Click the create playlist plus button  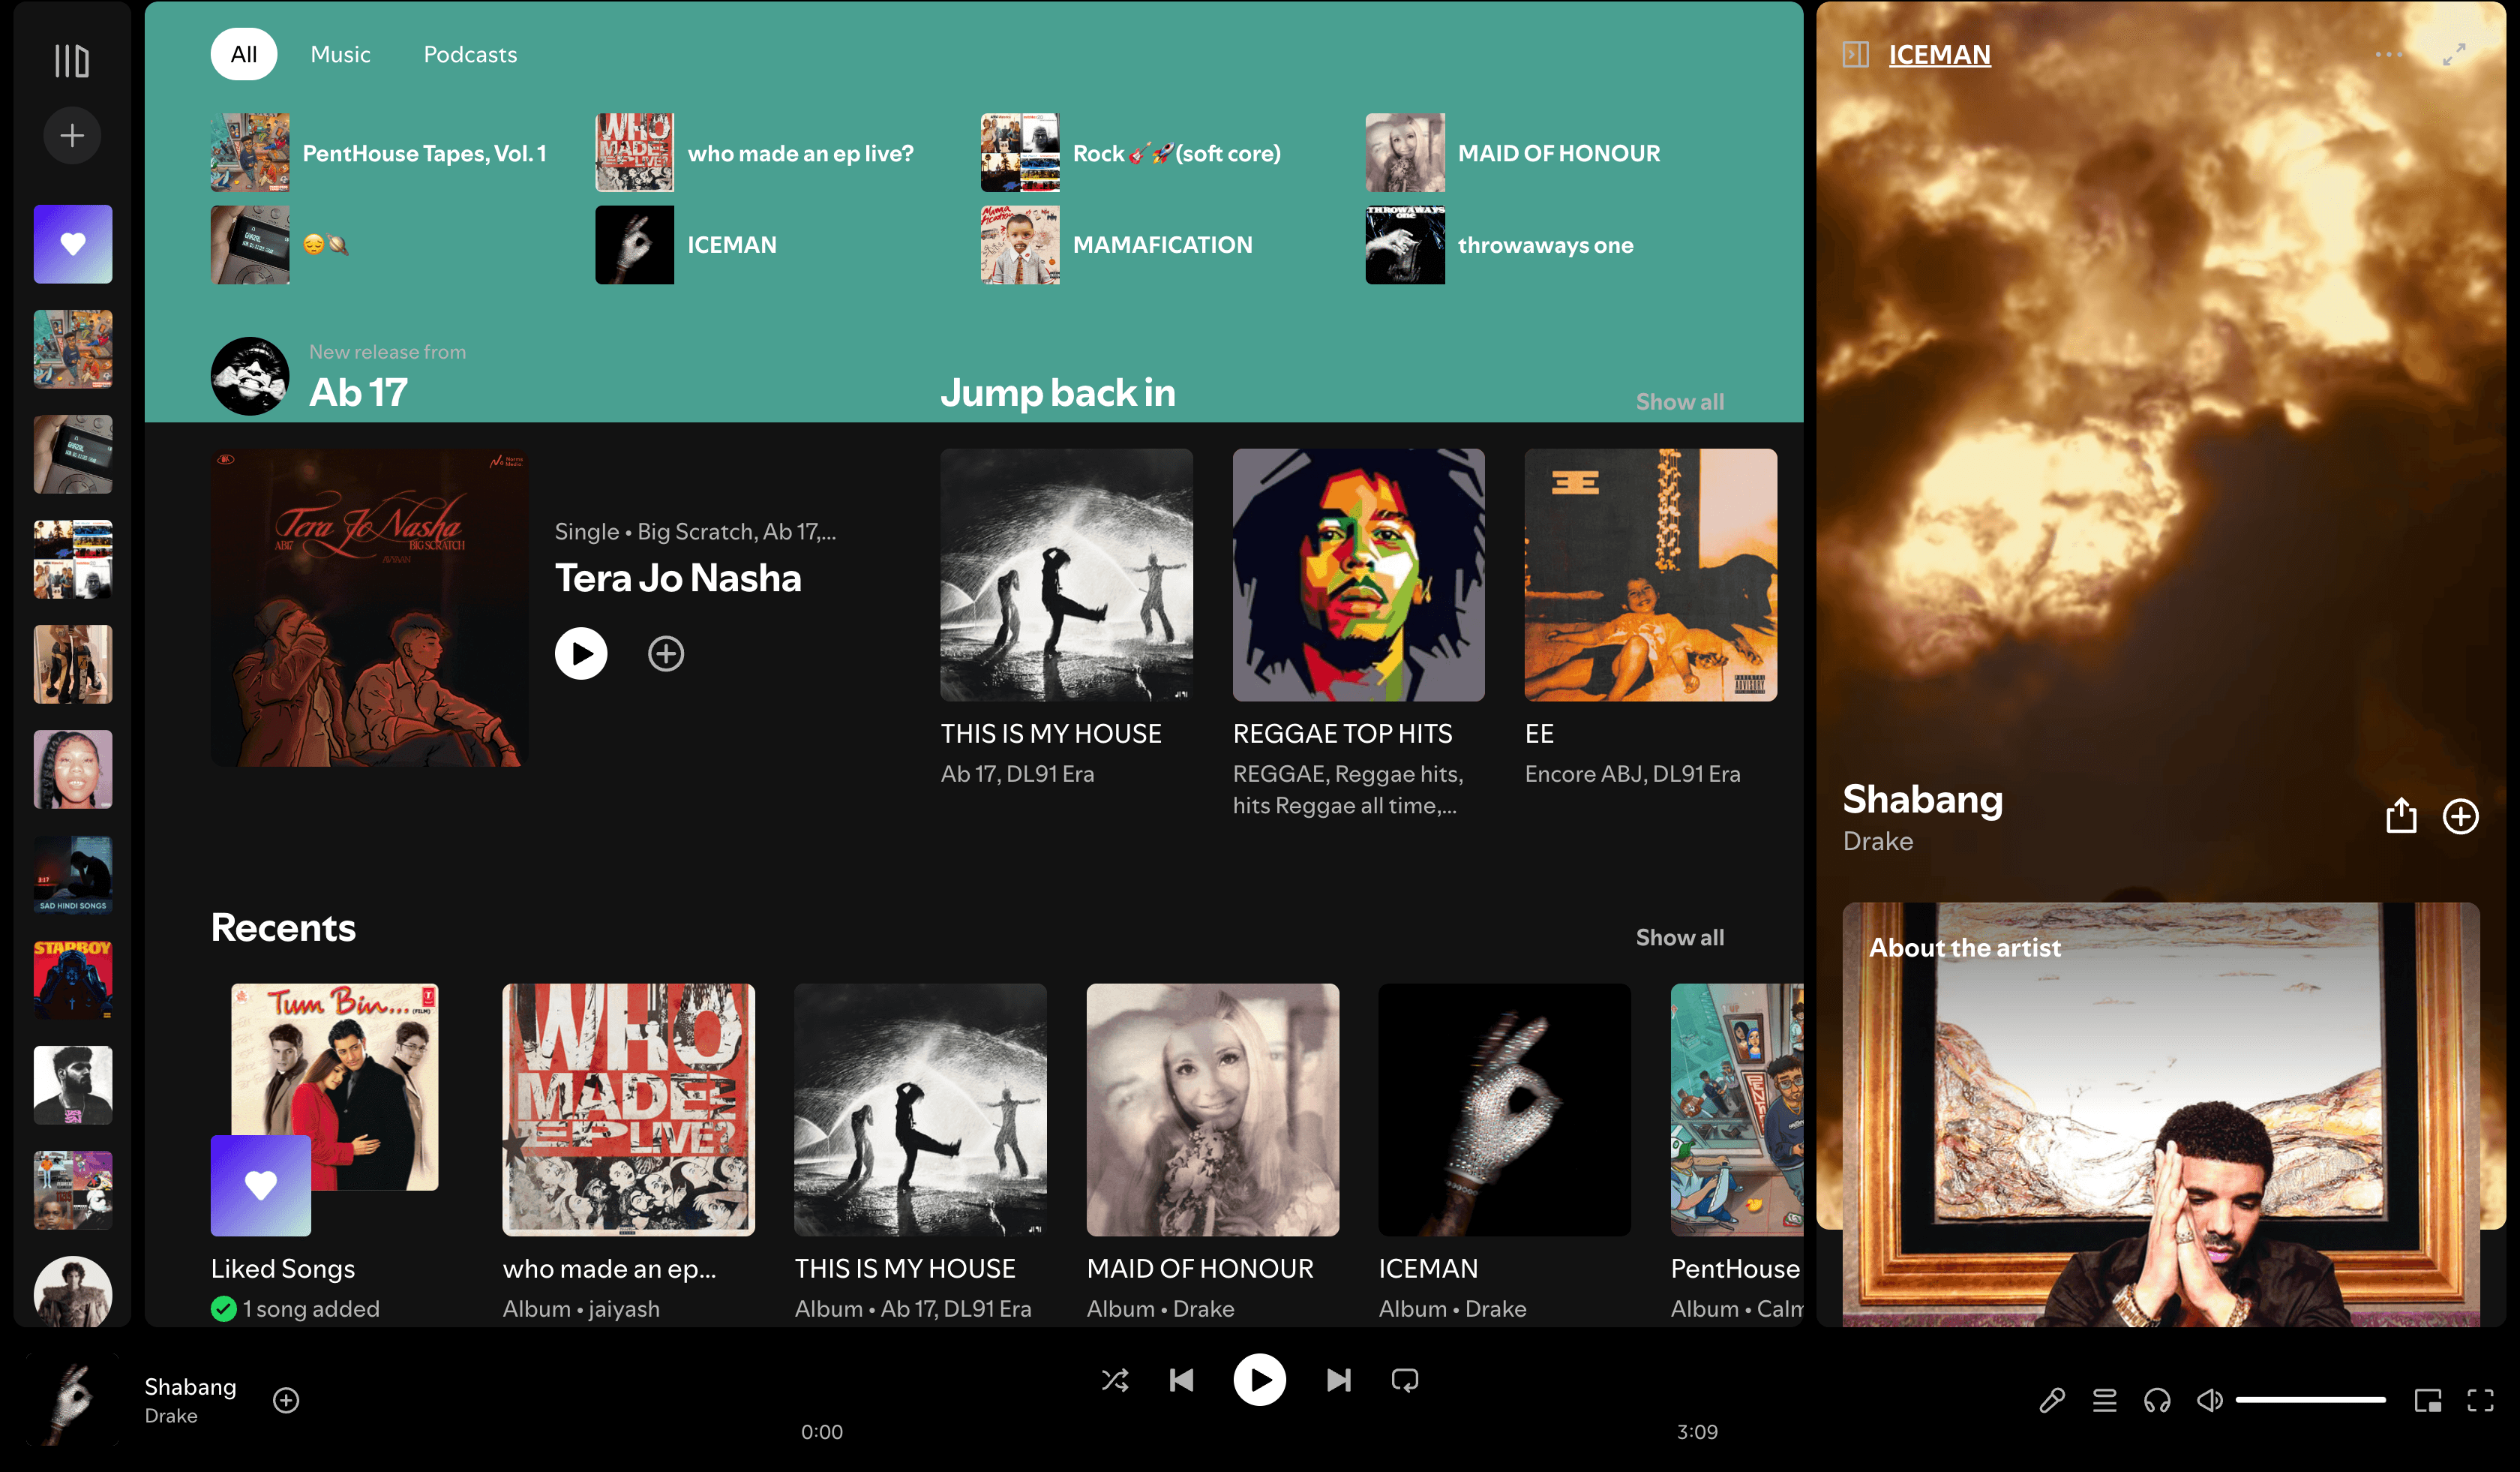coord(72,135)
